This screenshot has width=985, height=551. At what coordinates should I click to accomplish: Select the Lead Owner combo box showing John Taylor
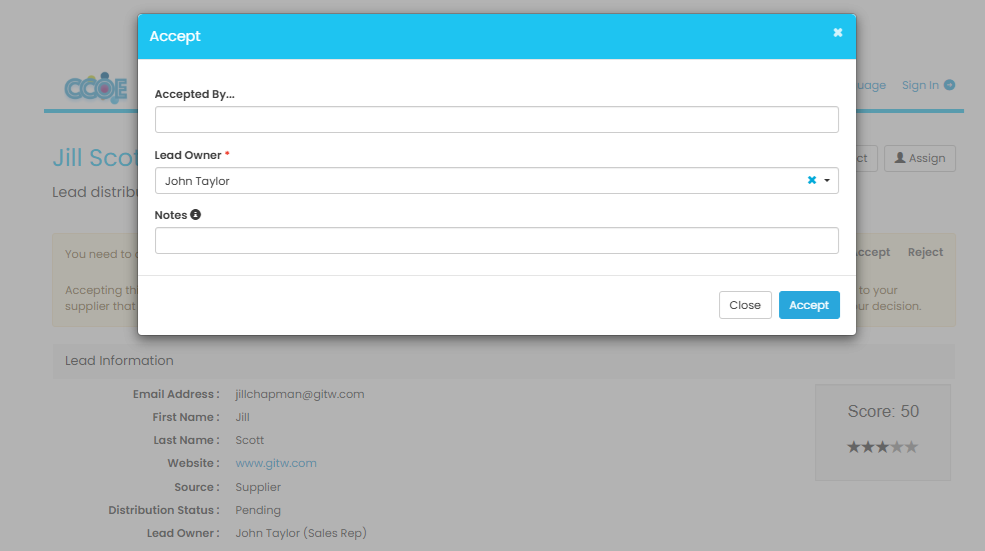click(x=496, y=181)
